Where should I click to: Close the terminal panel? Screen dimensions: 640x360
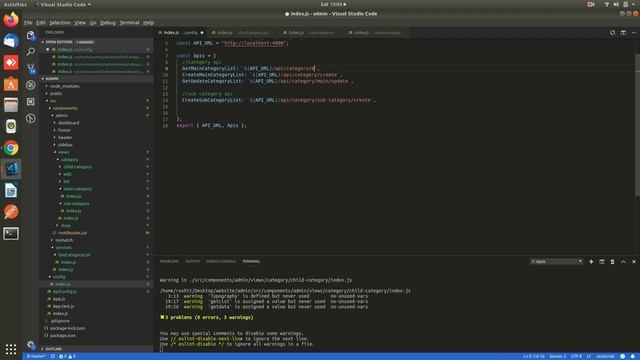click(633, 262)
